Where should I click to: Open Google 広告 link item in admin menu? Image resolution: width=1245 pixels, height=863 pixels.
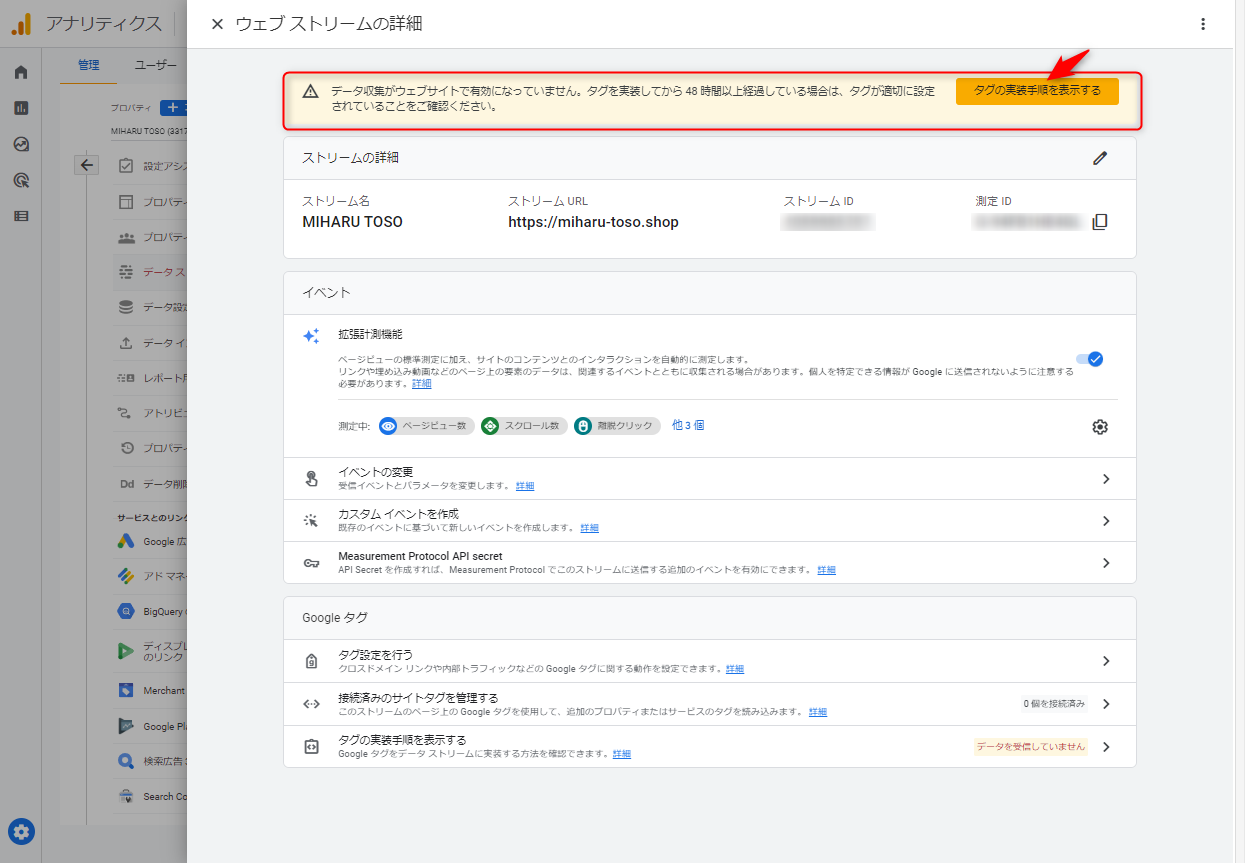click(150, 541)
